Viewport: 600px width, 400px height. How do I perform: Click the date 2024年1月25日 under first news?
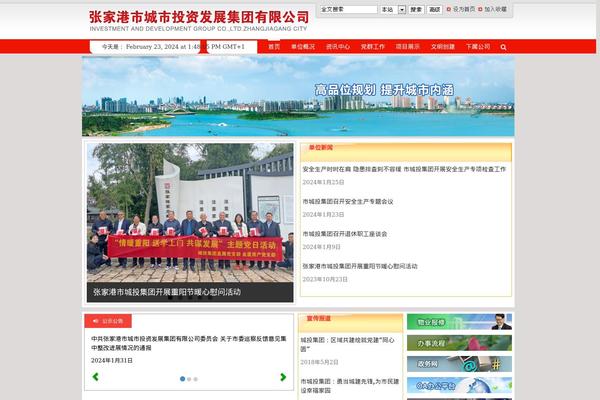point(323,182)
